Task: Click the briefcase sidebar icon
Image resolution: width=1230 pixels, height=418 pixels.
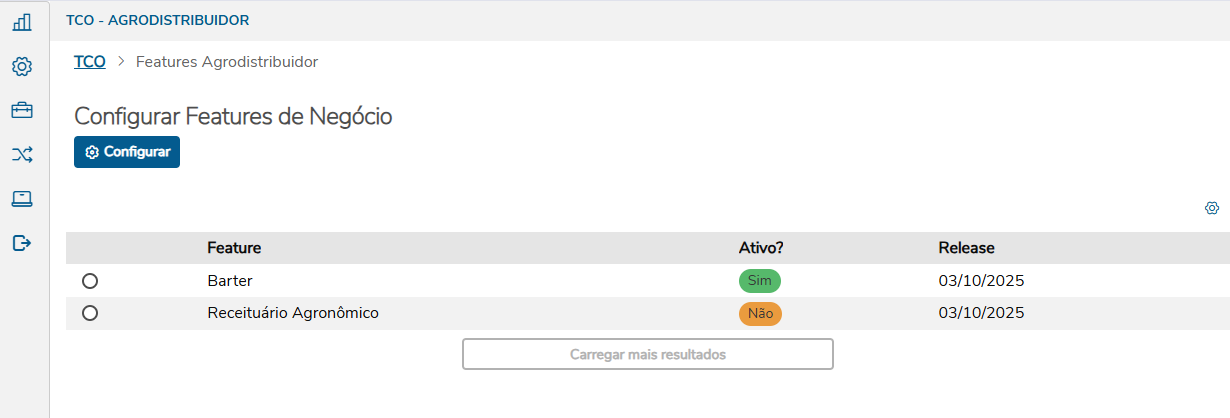Action: click(22, 110)
